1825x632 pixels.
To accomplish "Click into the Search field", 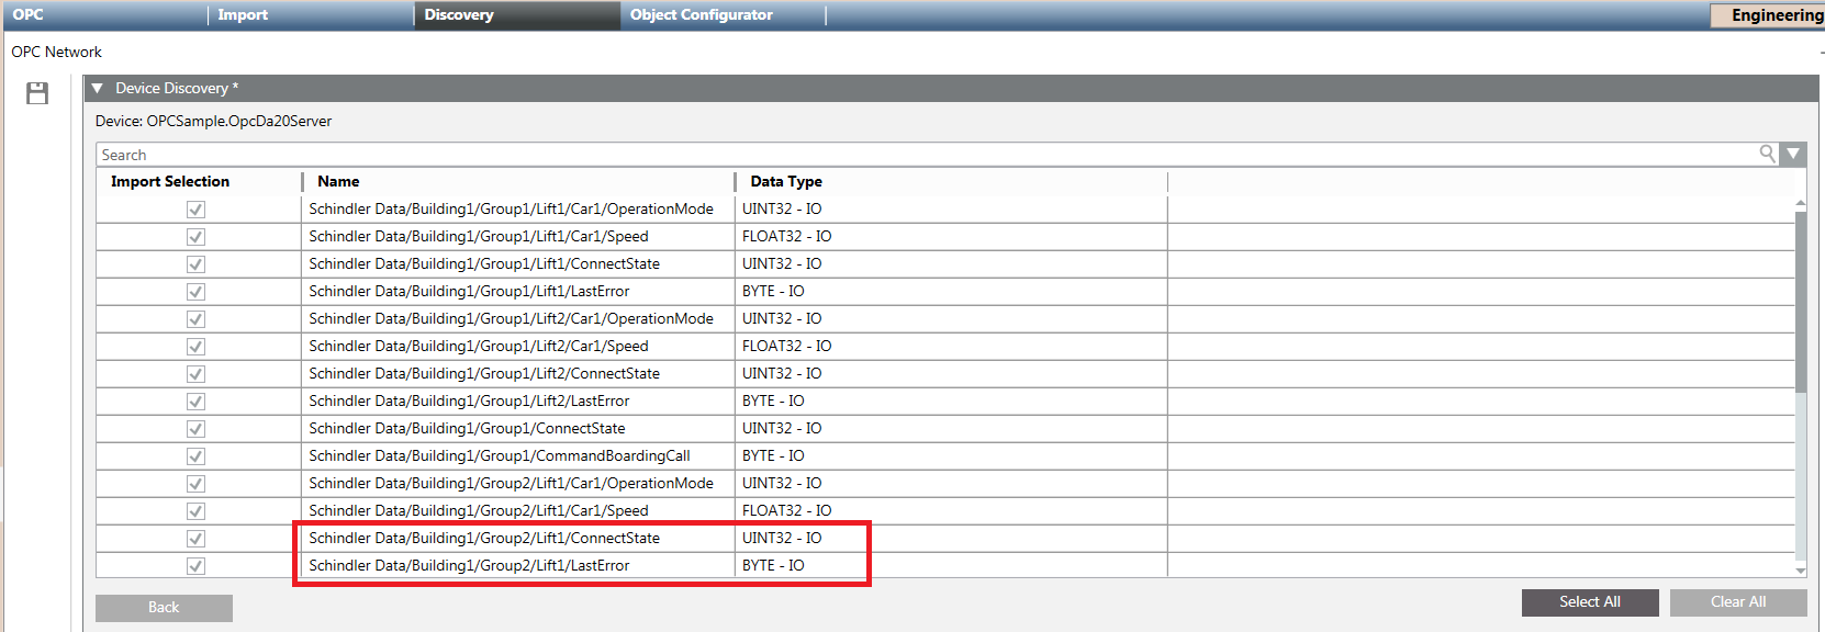I will (900, 155).
